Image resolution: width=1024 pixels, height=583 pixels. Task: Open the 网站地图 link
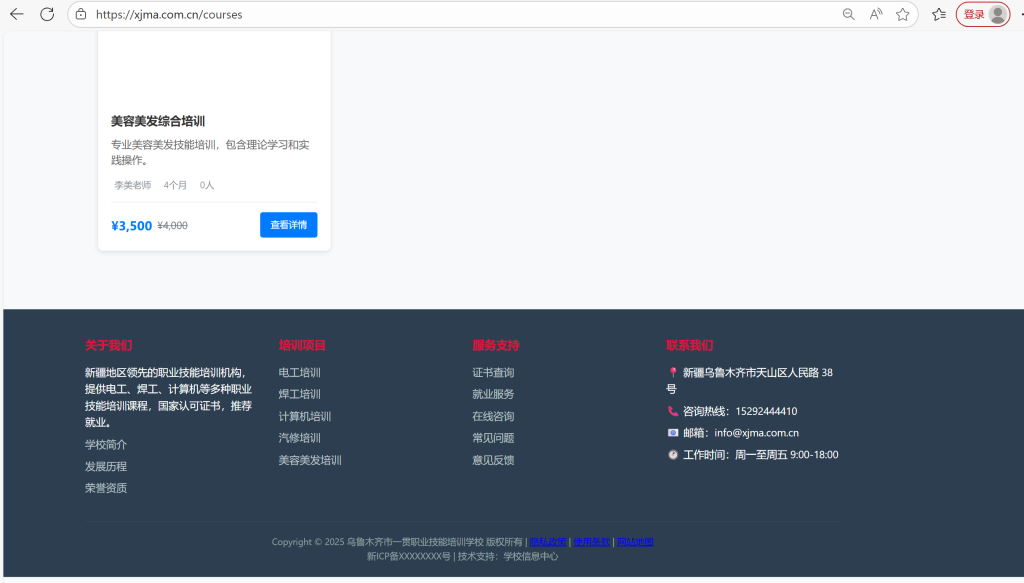[635, 542]
